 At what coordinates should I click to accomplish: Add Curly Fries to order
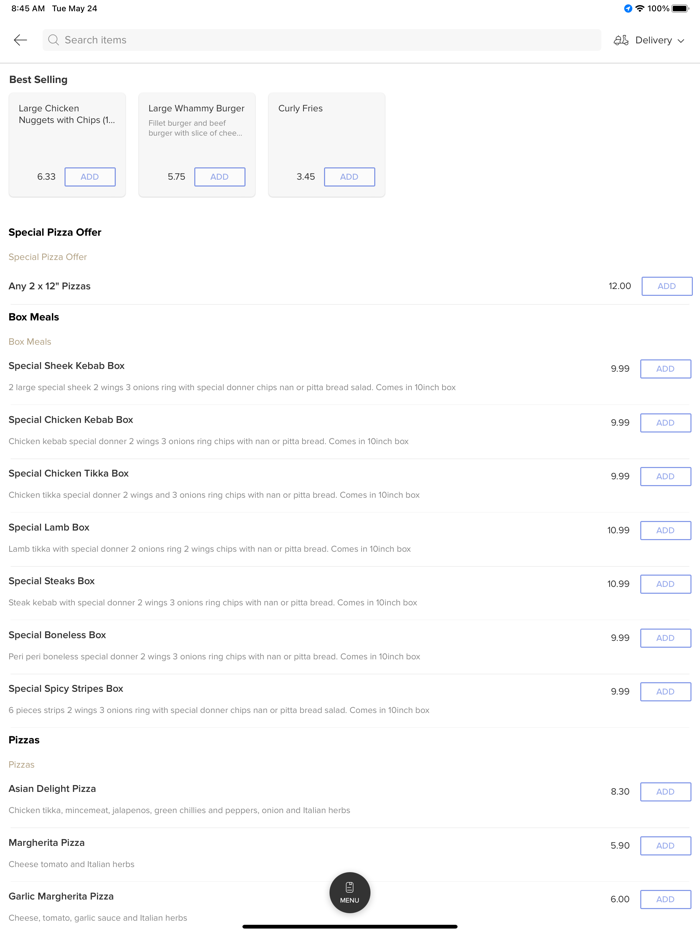(349, 177)
